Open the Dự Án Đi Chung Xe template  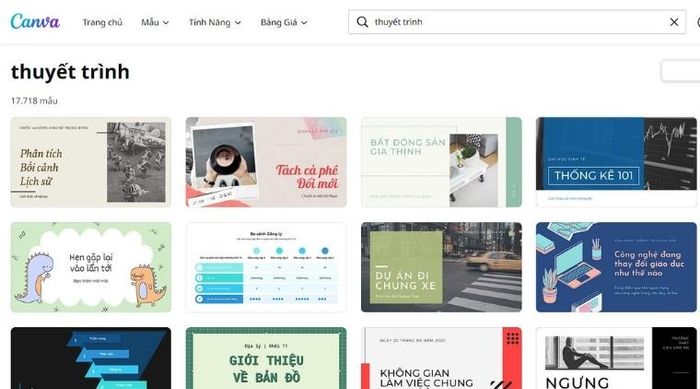pos(441,267)
